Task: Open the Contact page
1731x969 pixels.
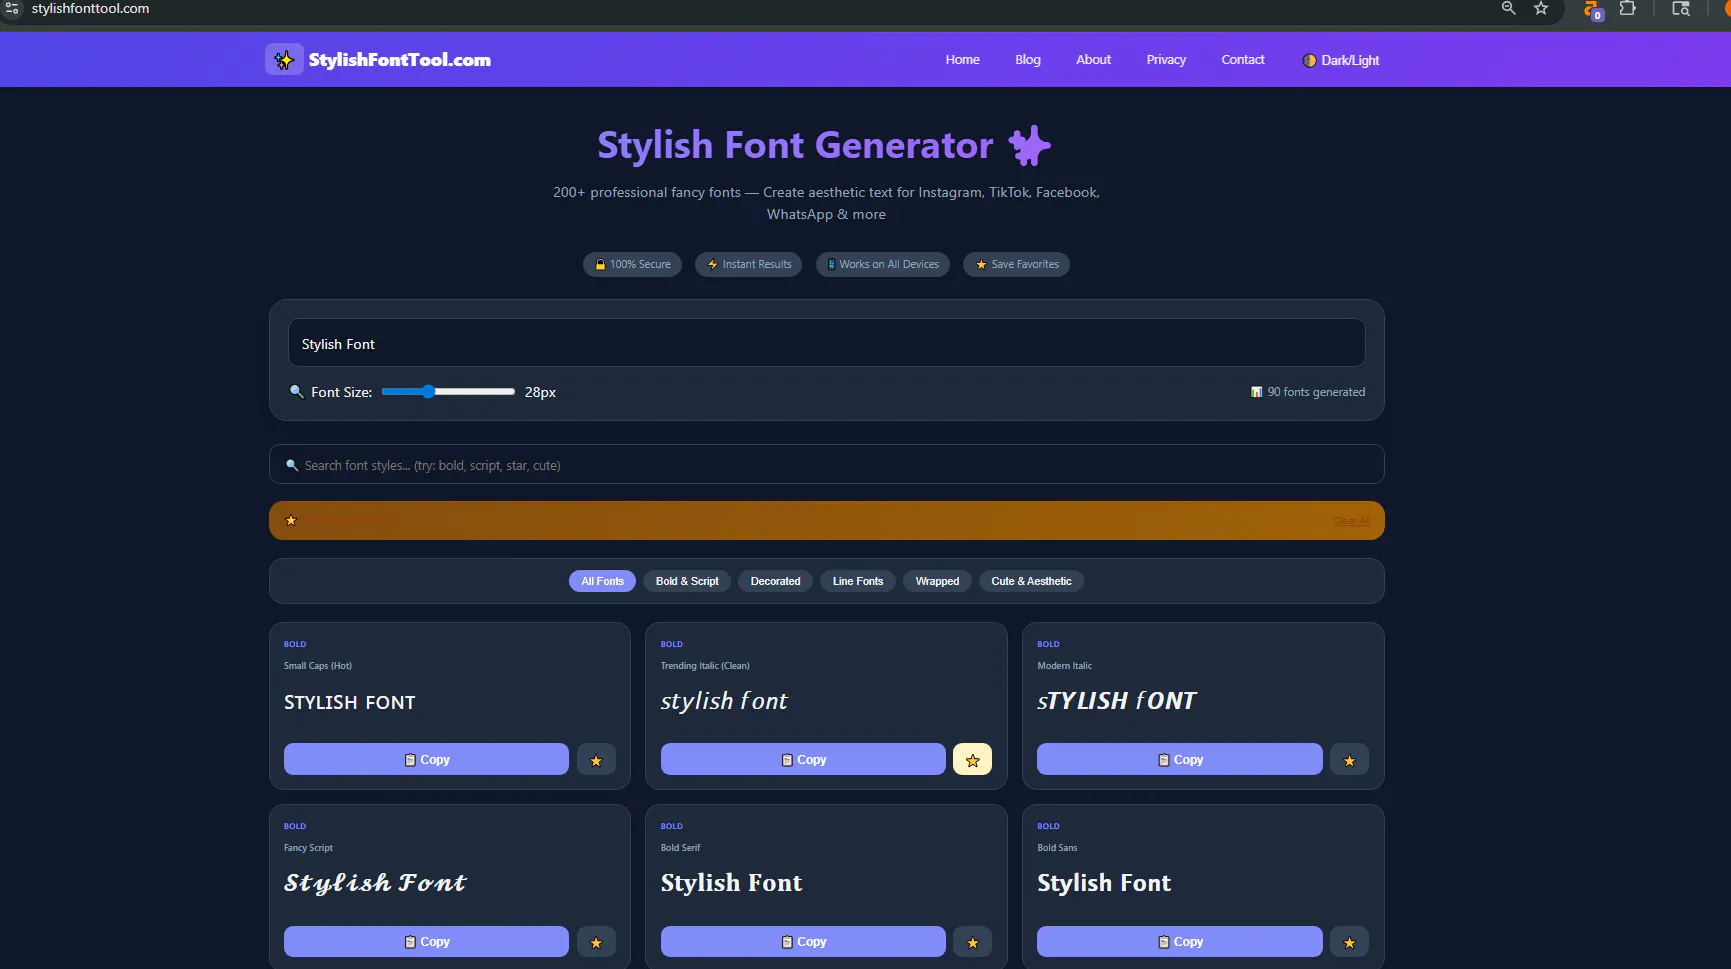Action: (x=1242, y=60)
